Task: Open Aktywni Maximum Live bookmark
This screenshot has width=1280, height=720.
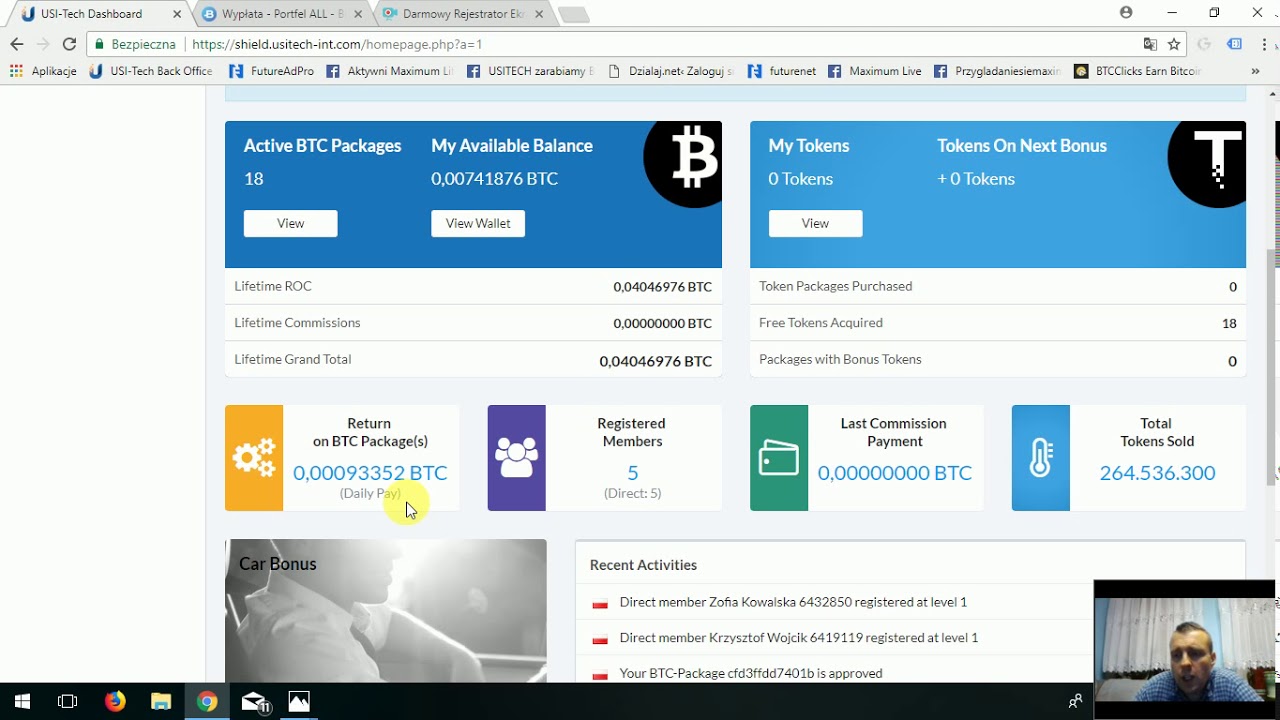Action: [390, 71]
